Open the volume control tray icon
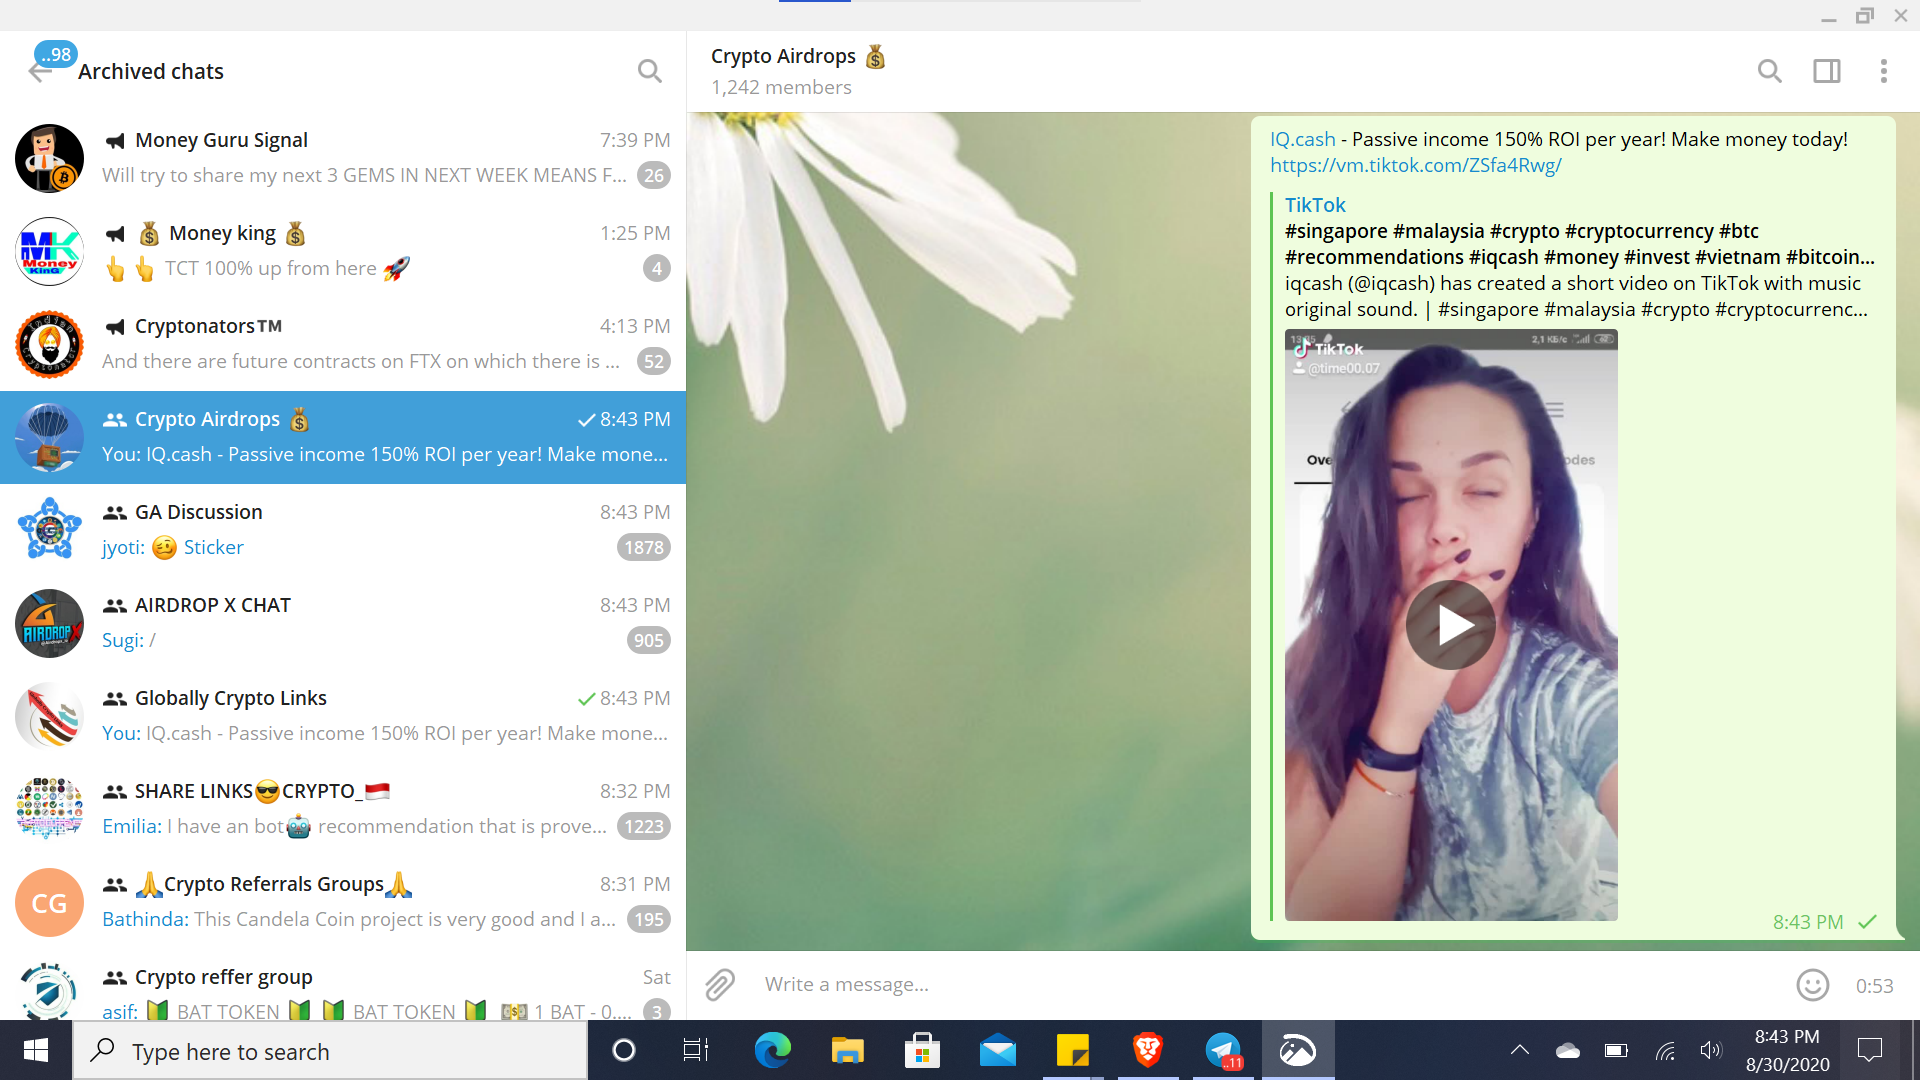This screenshot has height=1080, width=1920. pos(1711,1050)
